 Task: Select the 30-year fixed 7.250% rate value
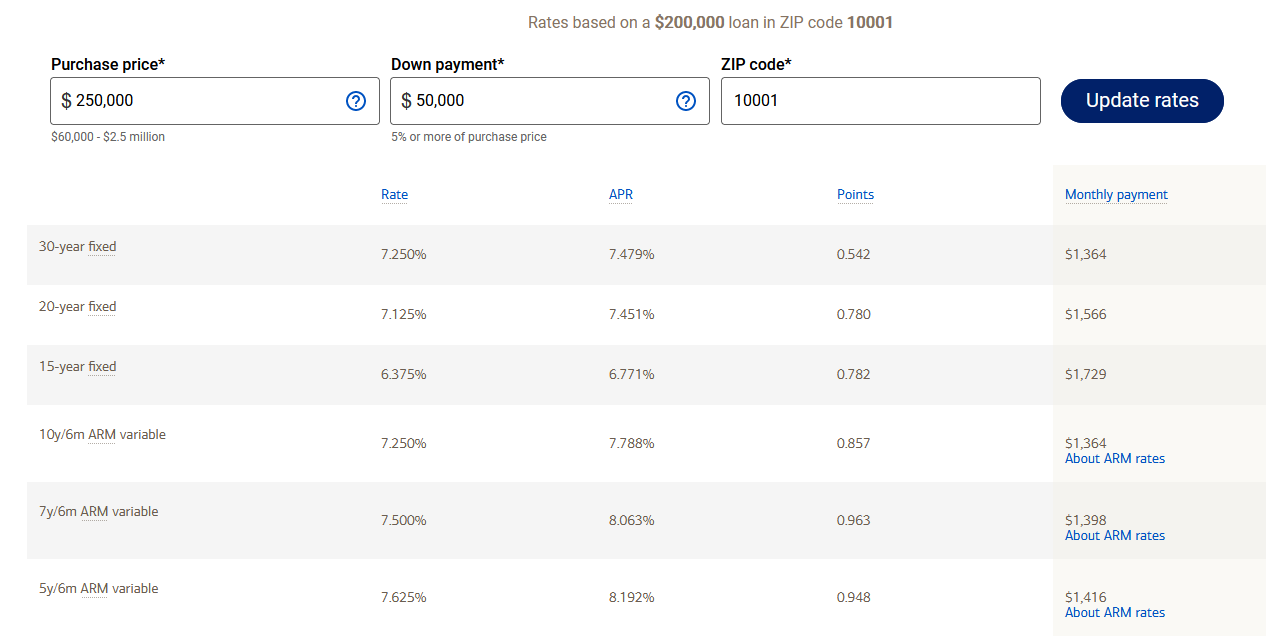coord(403,255)
